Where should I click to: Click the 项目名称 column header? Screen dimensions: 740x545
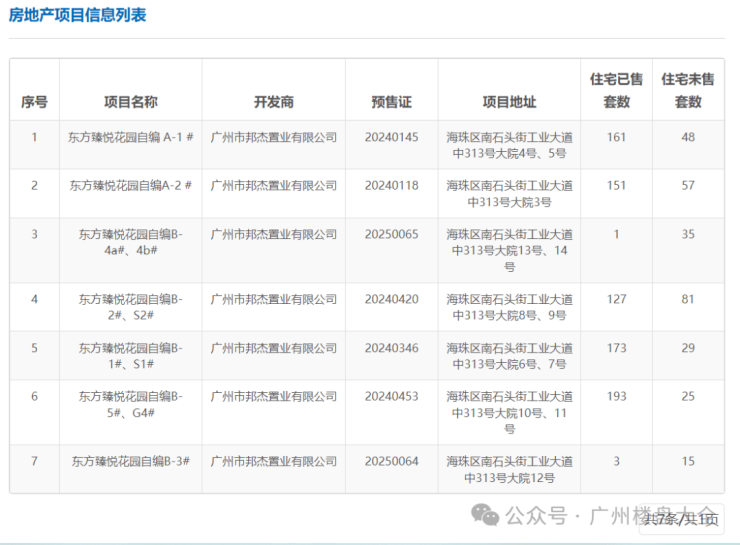[130, 102]
